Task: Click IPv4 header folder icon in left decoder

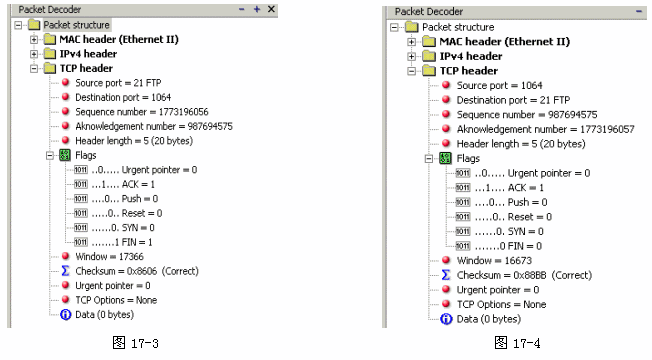Action: pos(49,54)
